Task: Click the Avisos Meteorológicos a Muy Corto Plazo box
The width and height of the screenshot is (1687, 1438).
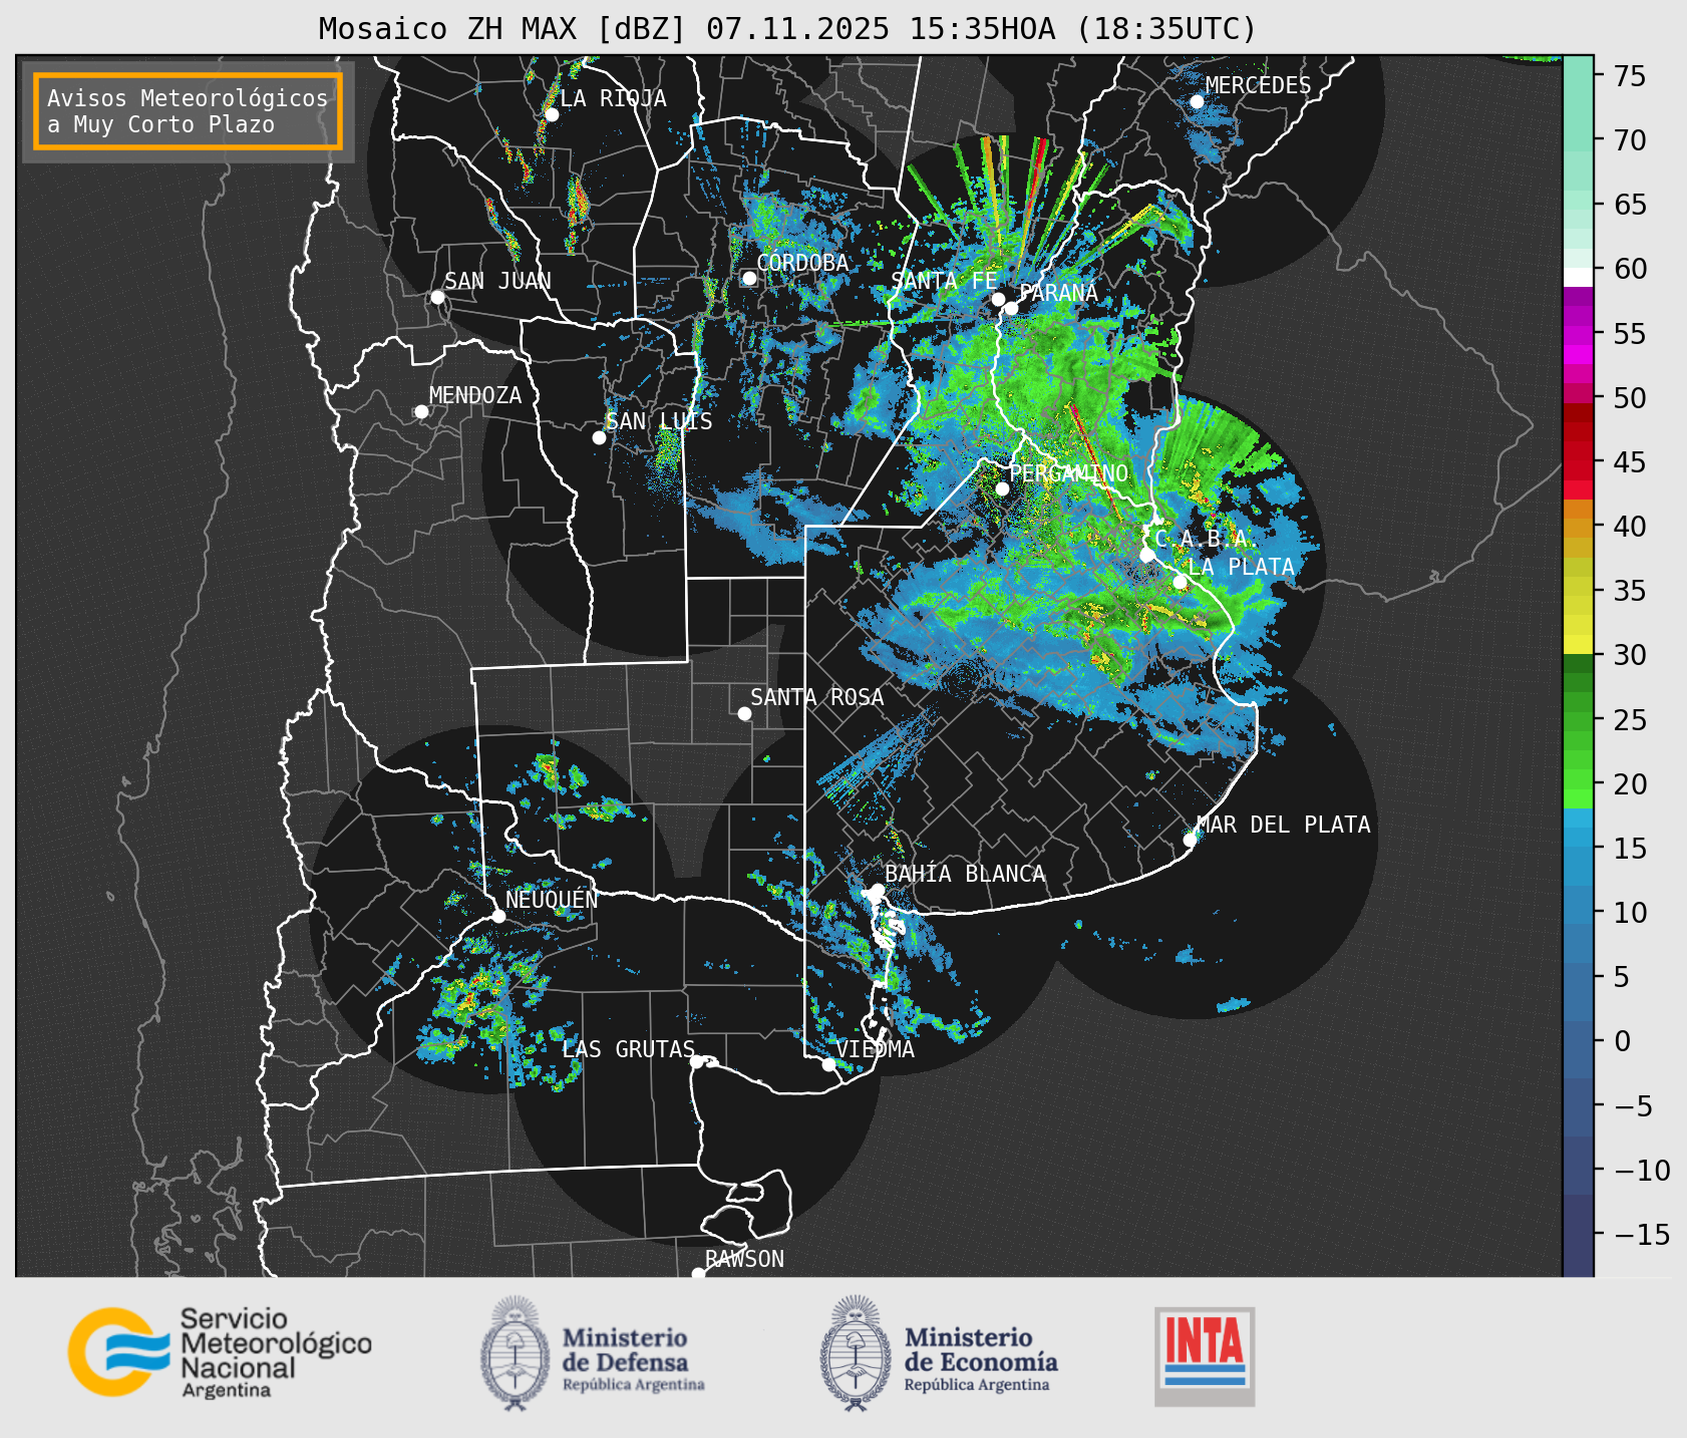Action: (188, 111)
